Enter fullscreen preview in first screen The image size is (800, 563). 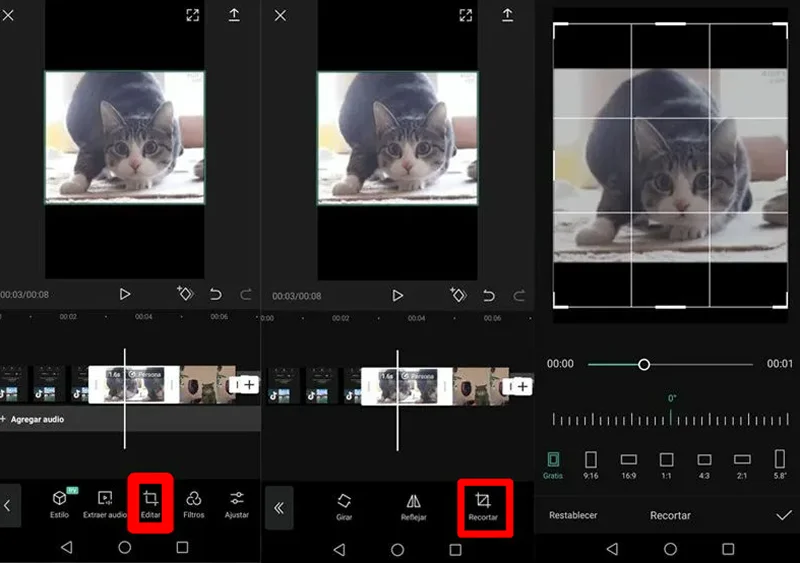click(192, 15)
